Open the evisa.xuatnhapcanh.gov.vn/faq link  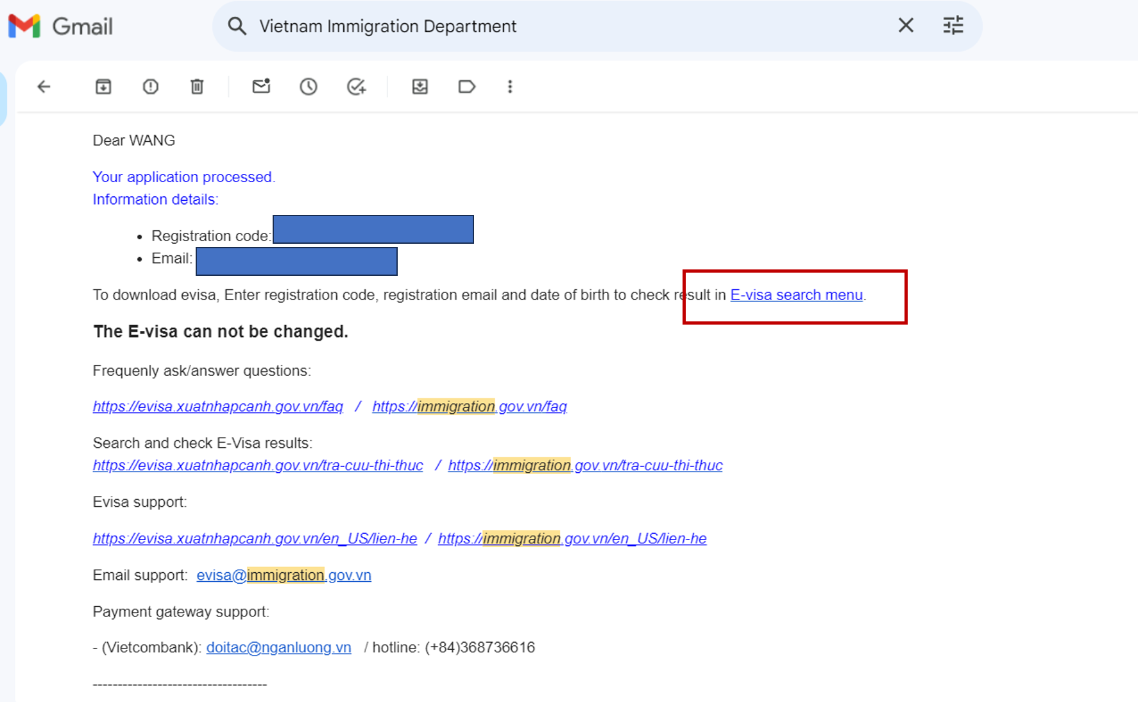[x=218, y=406]
